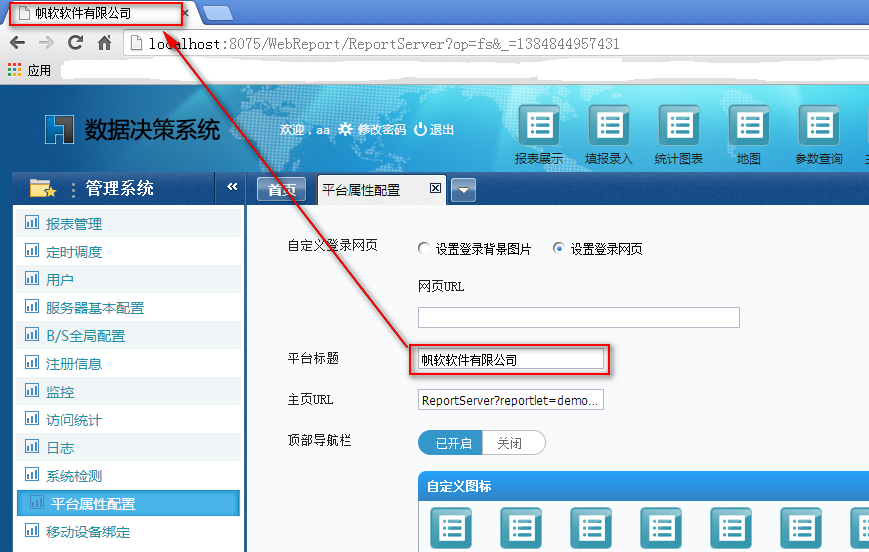Open 系统检测 in sidebar
Viewport: 869px width, 552px height.
point(129,476)
